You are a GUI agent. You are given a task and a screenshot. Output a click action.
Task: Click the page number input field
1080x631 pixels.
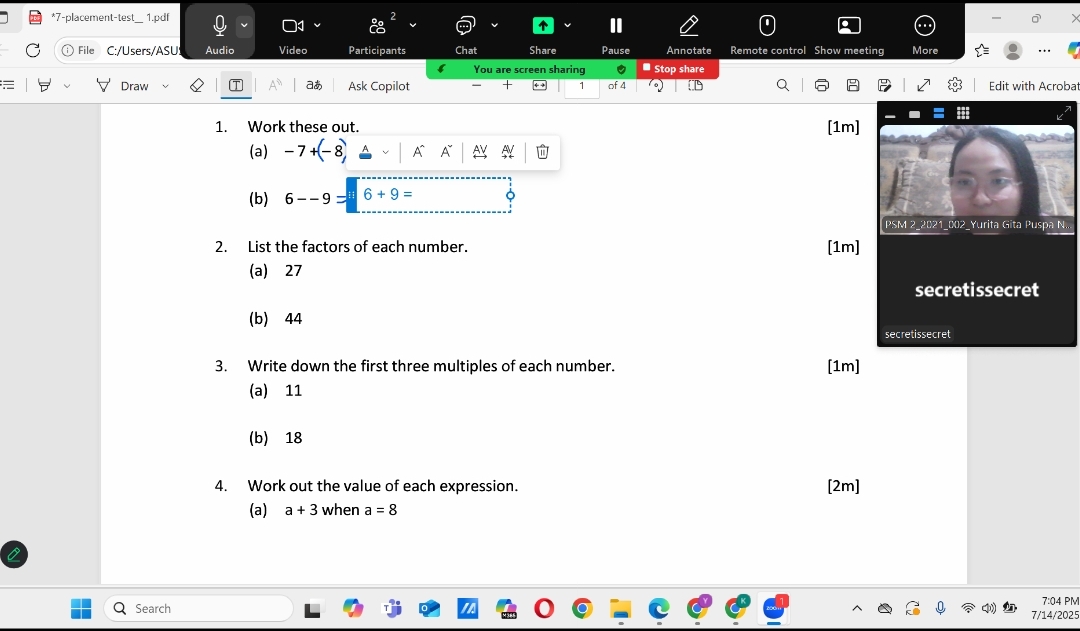[581, 86]
